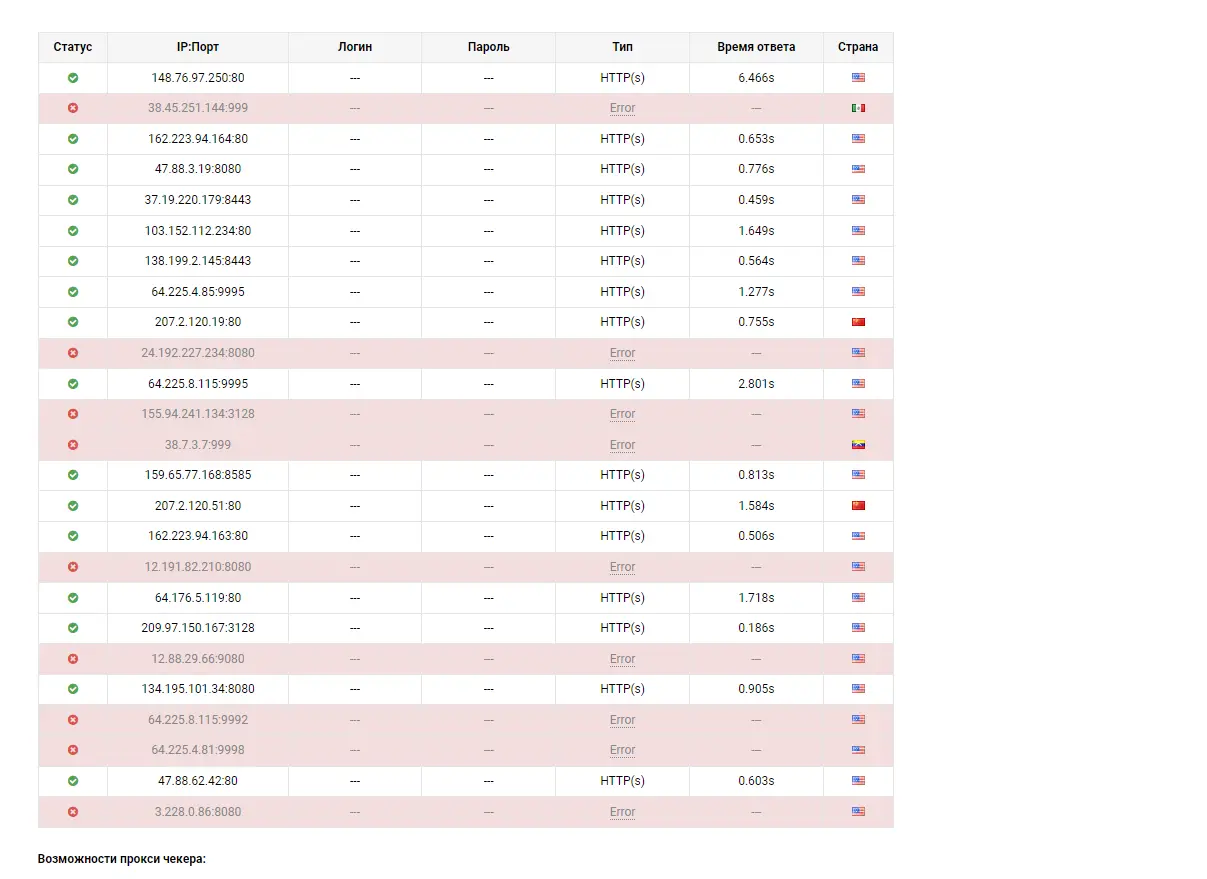This screenshot has width=1207, height=879.
Task: Select IP address 209.97.150.167:3128
Action: pos(198,628)
